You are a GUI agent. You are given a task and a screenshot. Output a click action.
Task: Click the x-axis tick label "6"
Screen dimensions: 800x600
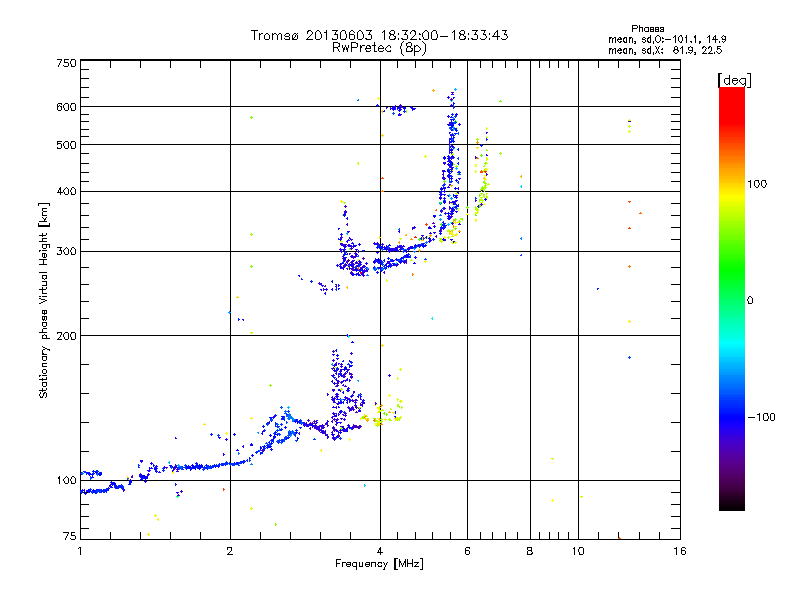[x=467, y=551]
